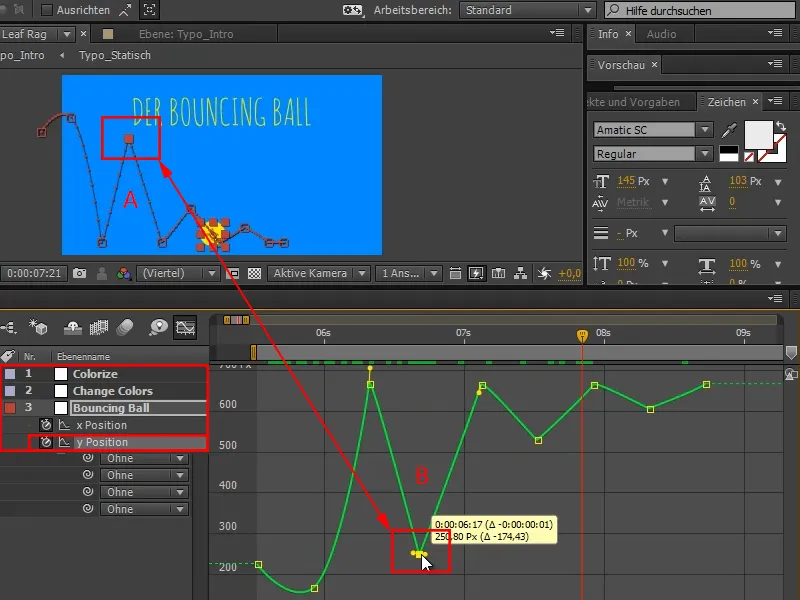This screenshot has height=600, width=800.
Task: Toggle the Region of Interest icon
Action: point(233,273)
